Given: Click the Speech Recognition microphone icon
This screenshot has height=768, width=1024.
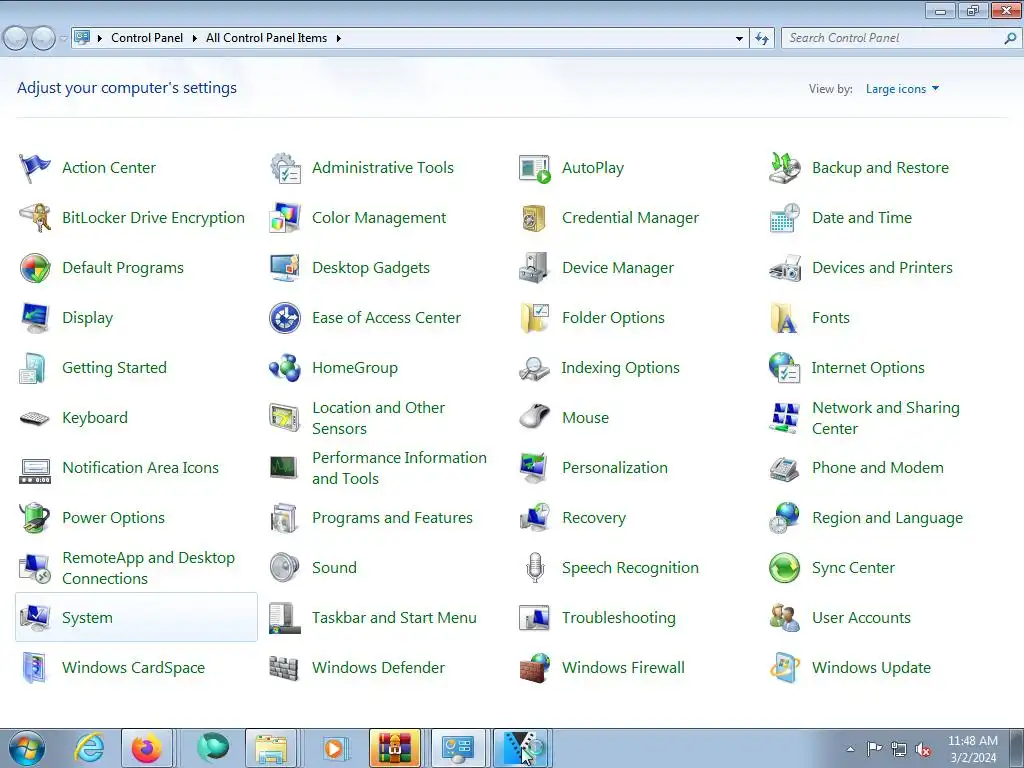Looking at the screenshot, I should 534,568.
